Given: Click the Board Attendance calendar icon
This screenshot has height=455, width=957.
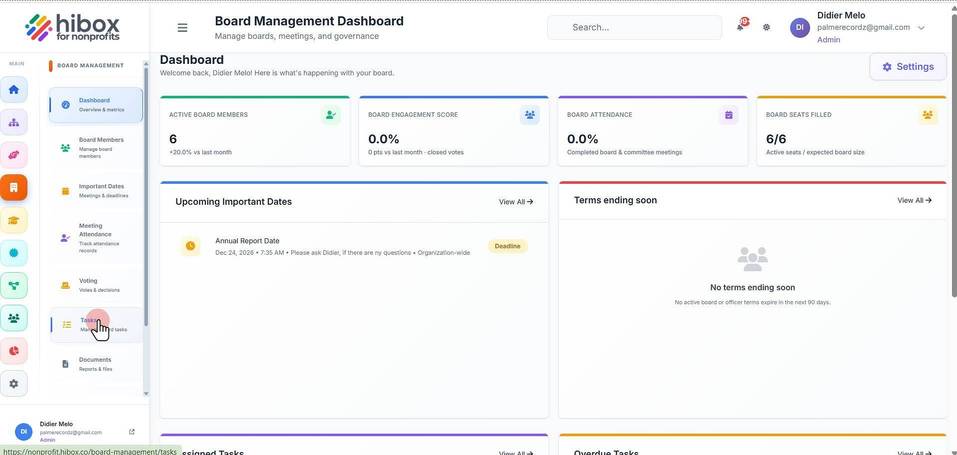Looking at the screenshot, I should pyautogui.click(x=728, y=115).
